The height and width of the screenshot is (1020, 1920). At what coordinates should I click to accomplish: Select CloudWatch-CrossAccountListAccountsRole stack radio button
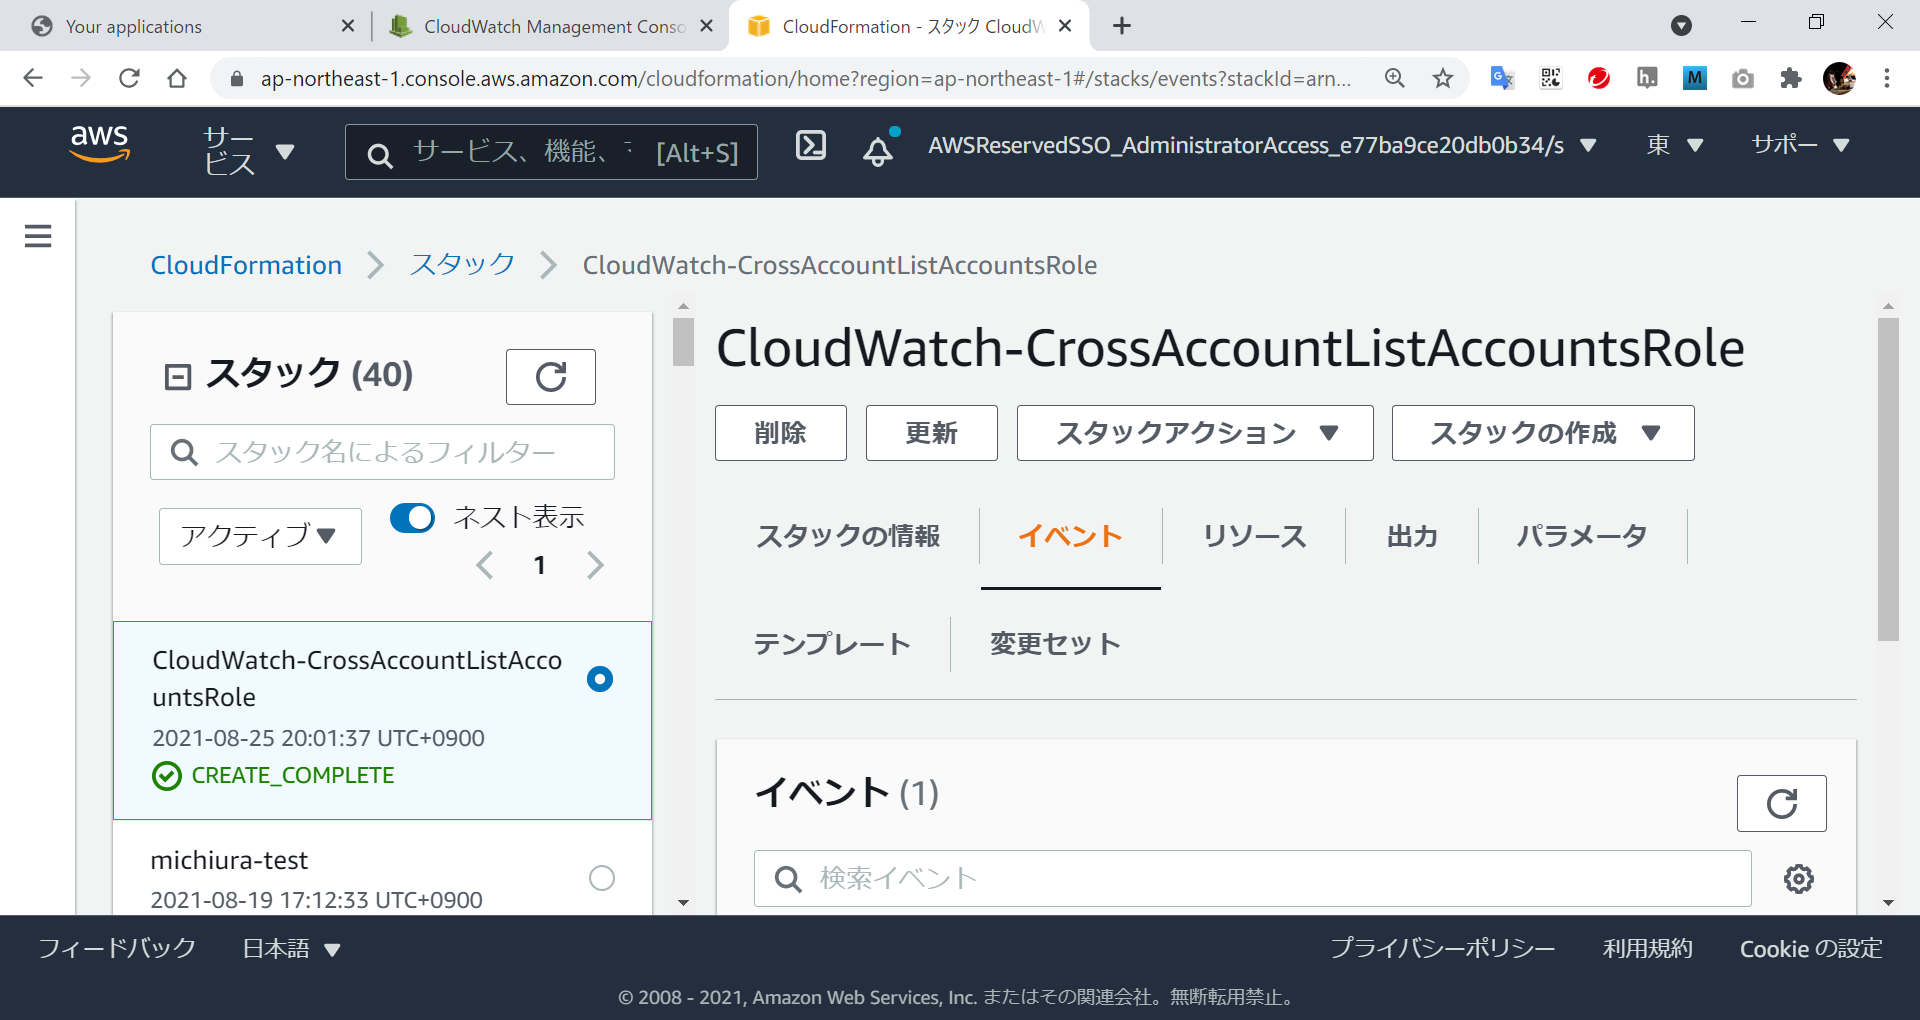(x=600, y=679)
